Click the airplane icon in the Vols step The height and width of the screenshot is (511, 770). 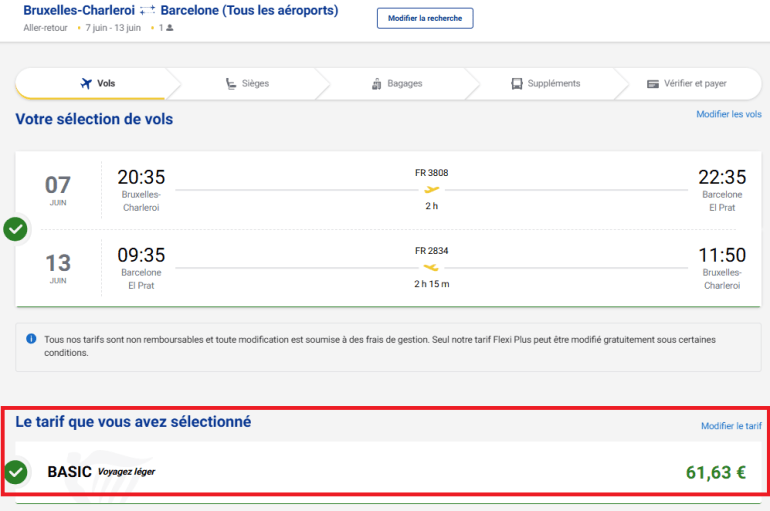pyautogui.click(x=85, y=84)
